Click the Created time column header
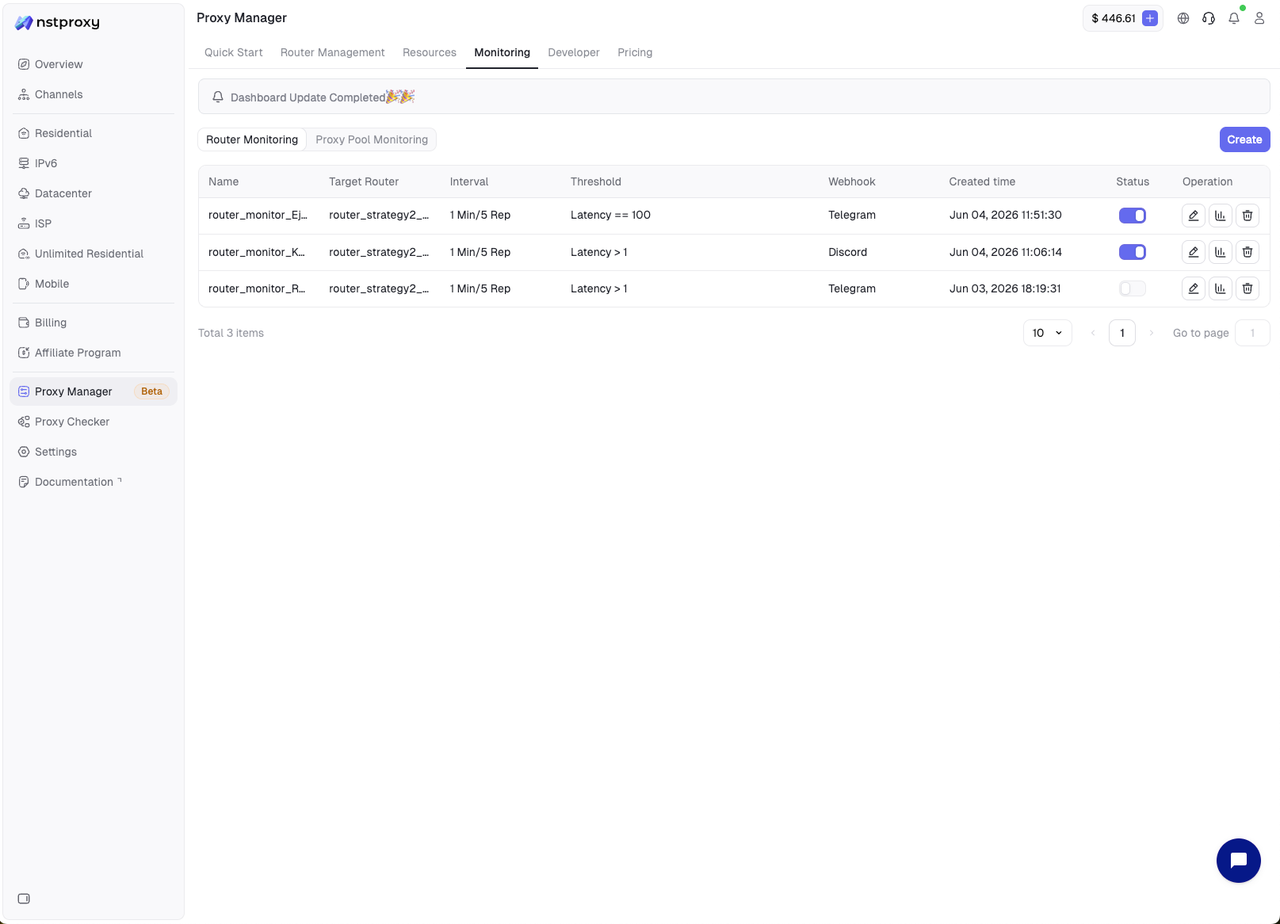The height and width of the screenshot is (924, 1280). pos(982,182)
